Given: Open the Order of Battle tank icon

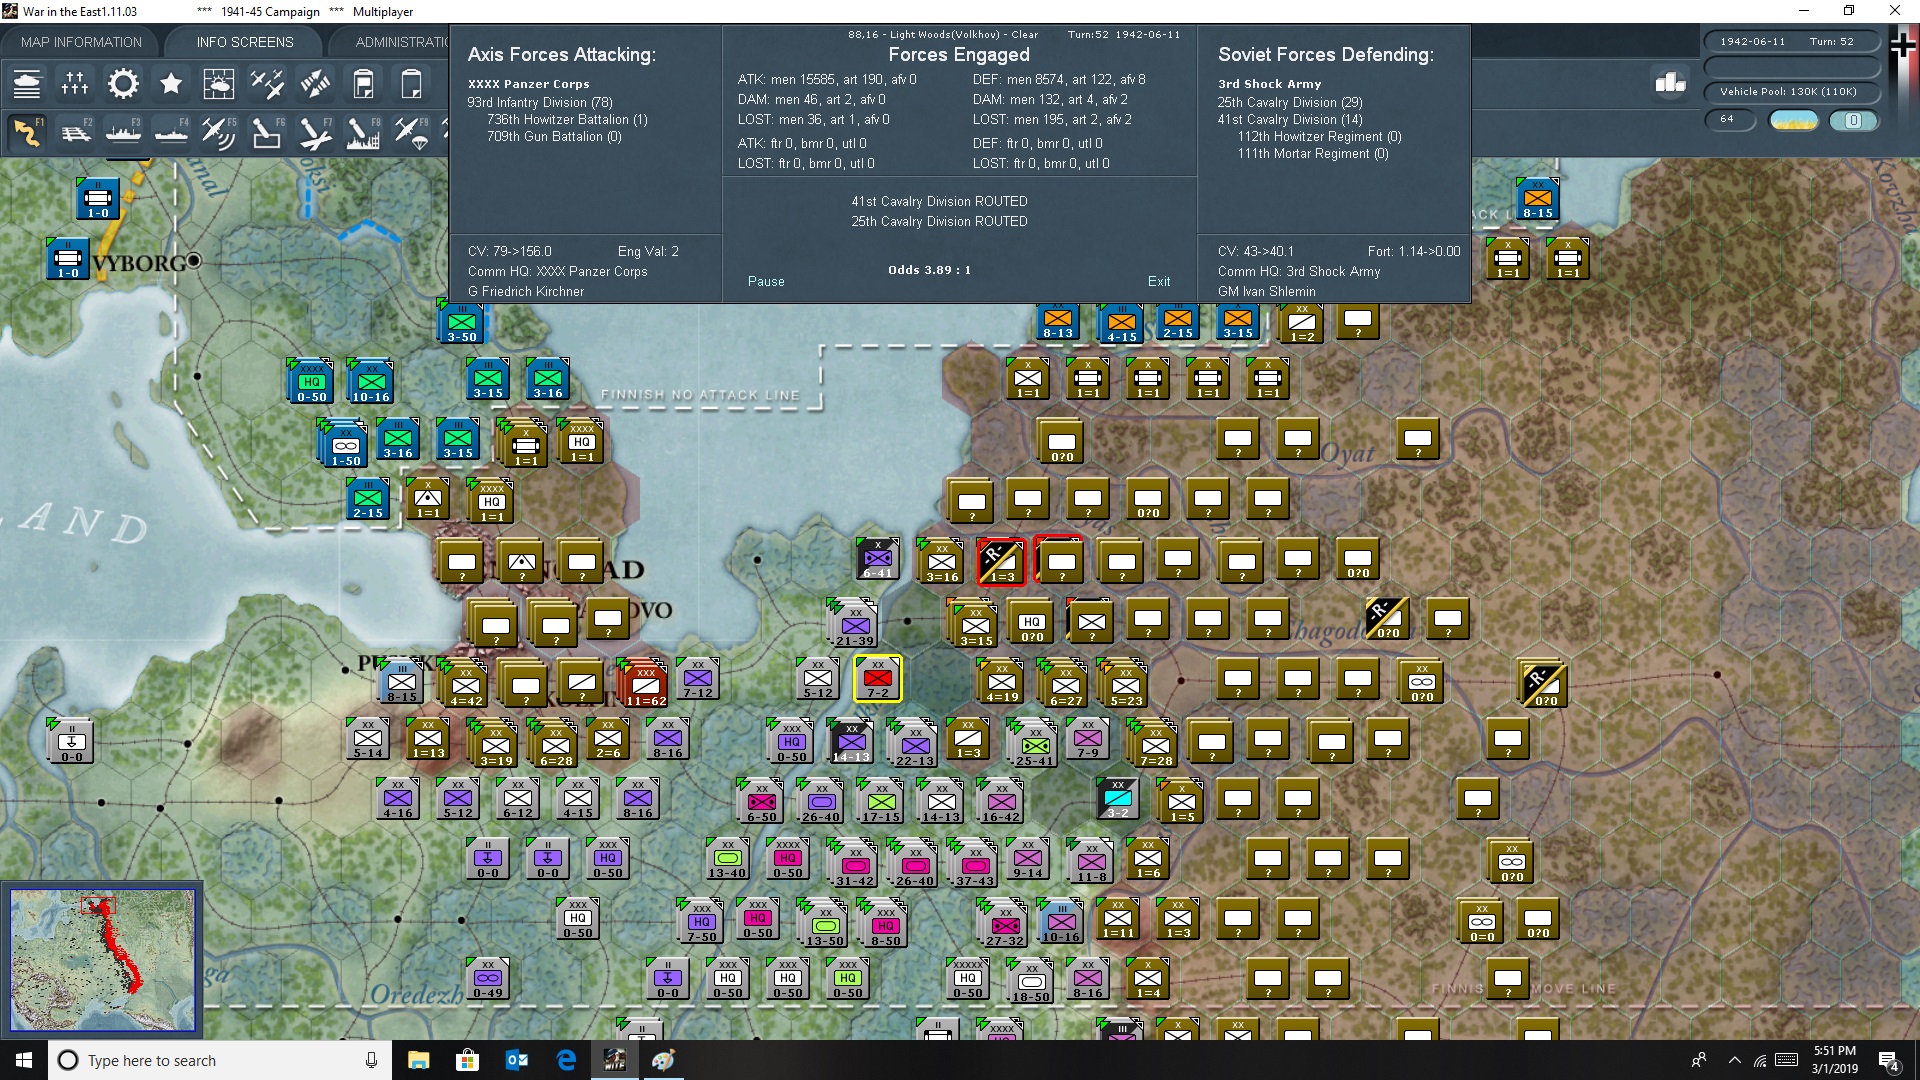Looking at the screenshot, I should click(27, 84).
